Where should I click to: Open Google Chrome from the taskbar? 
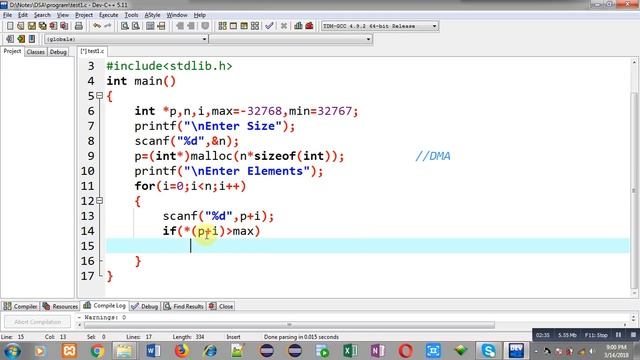[97, 351]
